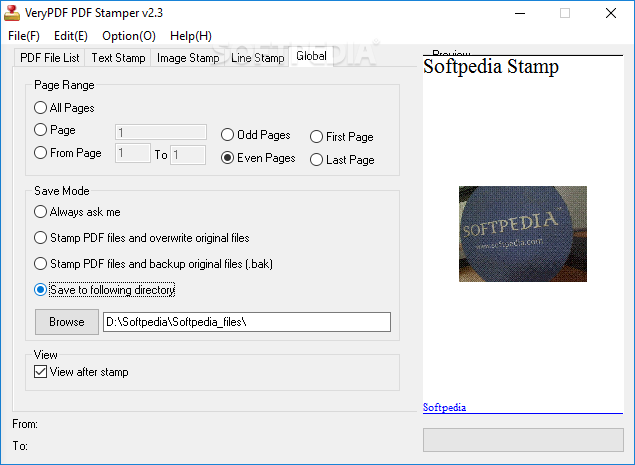Click the empty button below the preview
Screen dimensions: 635x465
tap(523, 440)
